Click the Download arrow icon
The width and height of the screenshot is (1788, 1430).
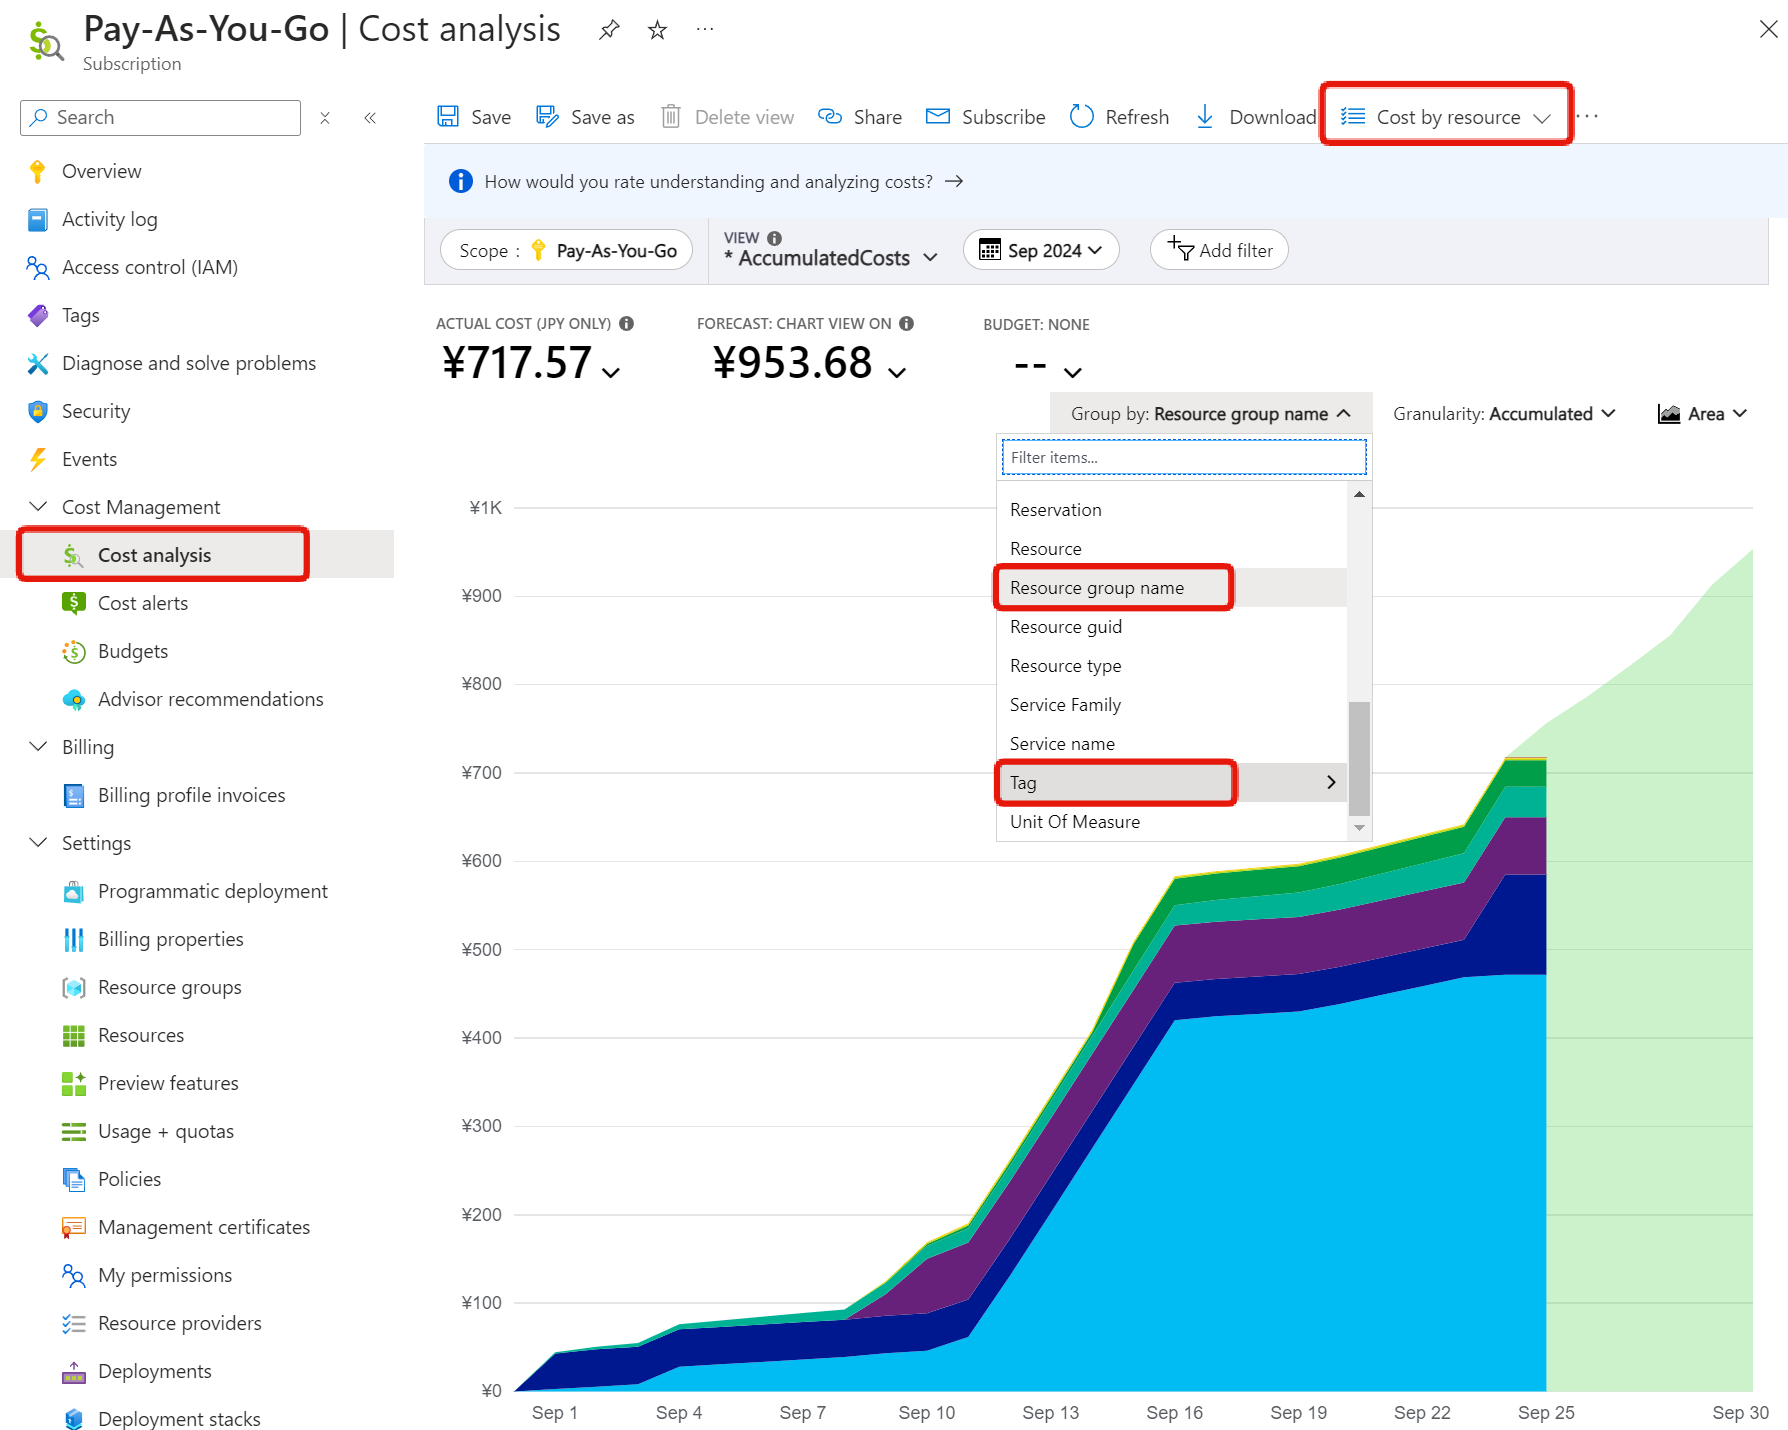click(1205, 117)
